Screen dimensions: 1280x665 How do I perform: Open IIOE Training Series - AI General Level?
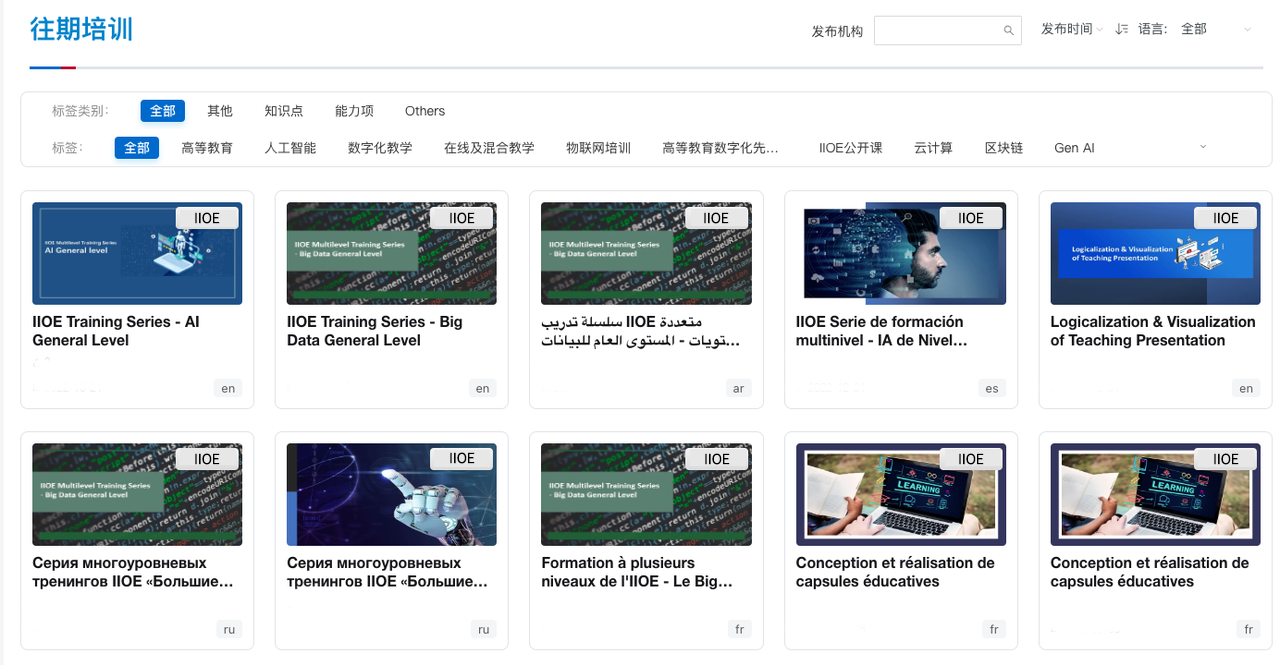tap(116, 331)
